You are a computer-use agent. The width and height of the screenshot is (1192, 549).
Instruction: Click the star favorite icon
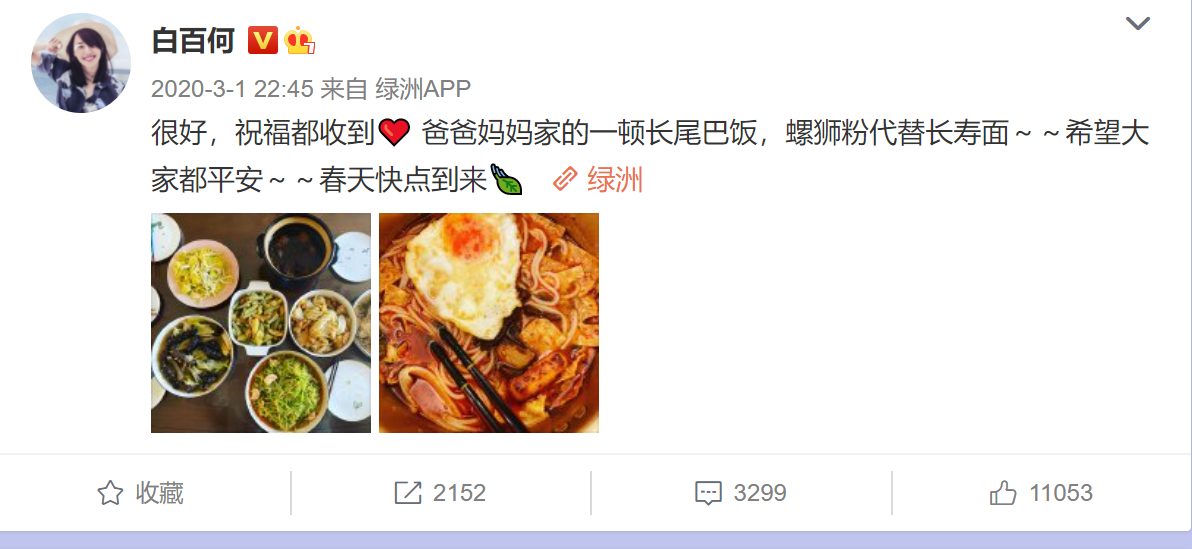click(x=110, y=493)
